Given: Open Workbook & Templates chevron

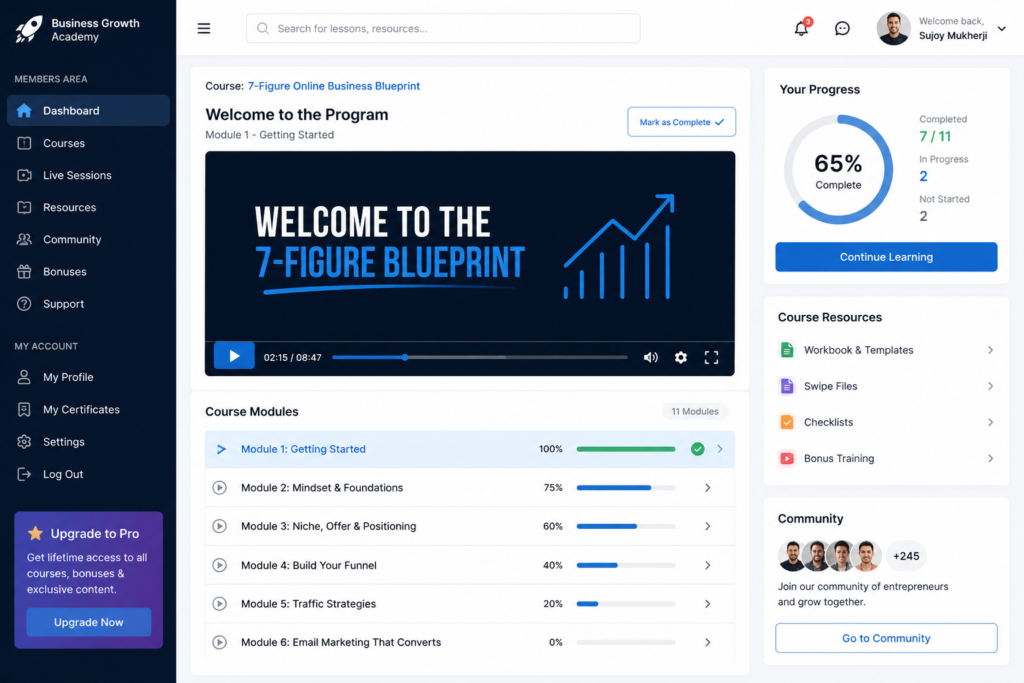Looking at the screenshot, I should pos(990,350).
